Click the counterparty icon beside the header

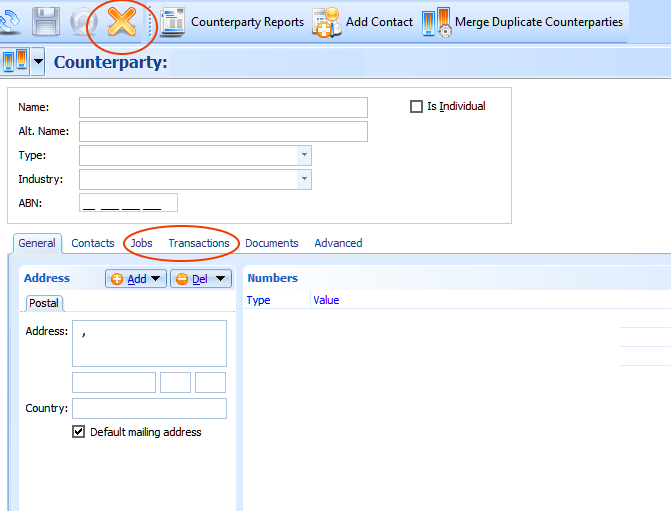pos(15,62)
